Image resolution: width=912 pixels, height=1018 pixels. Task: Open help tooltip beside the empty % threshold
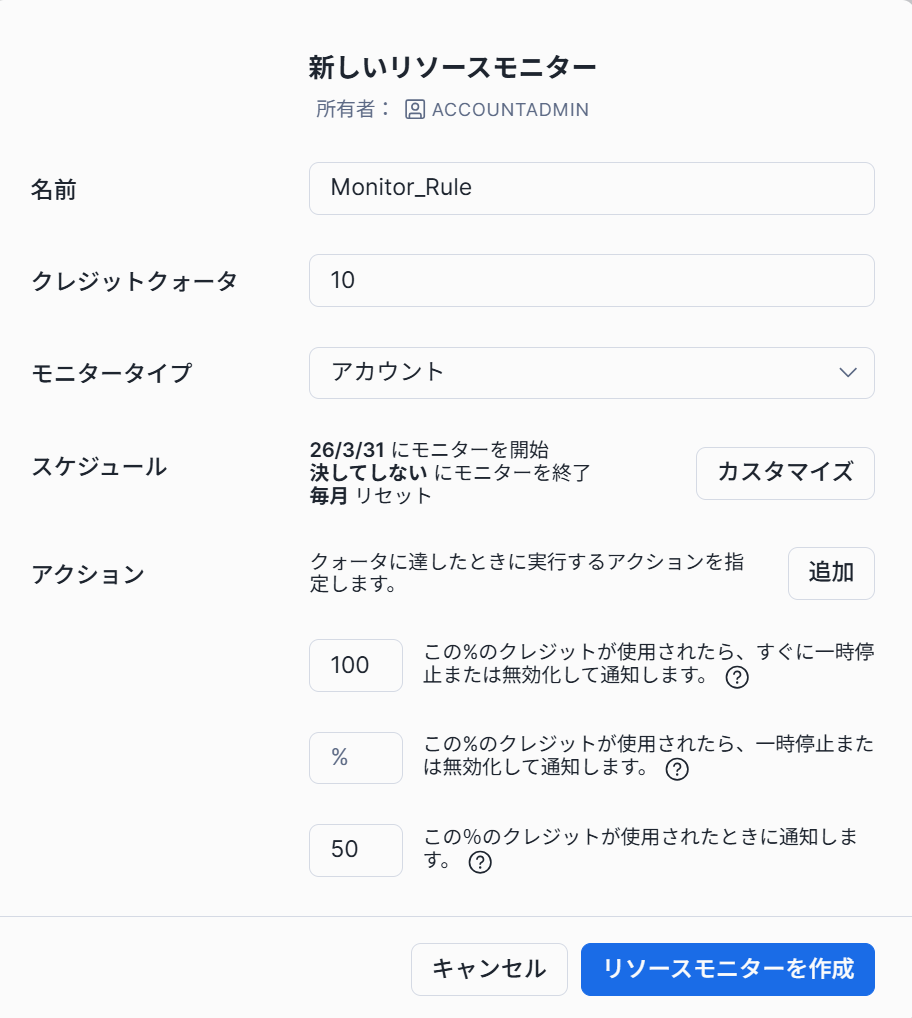coord(677,770)
